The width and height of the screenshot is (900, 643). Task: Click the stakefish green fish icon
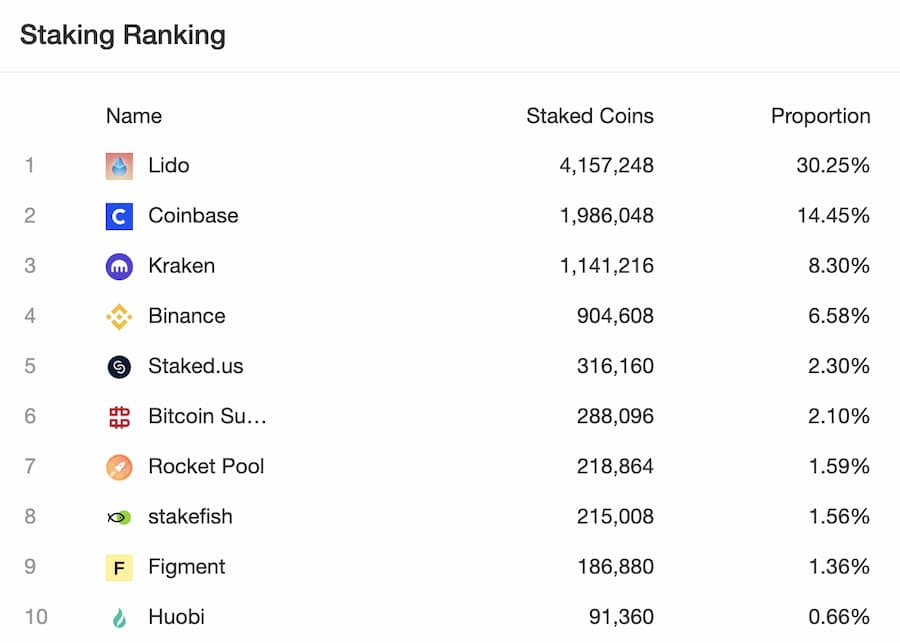point(119,517)
